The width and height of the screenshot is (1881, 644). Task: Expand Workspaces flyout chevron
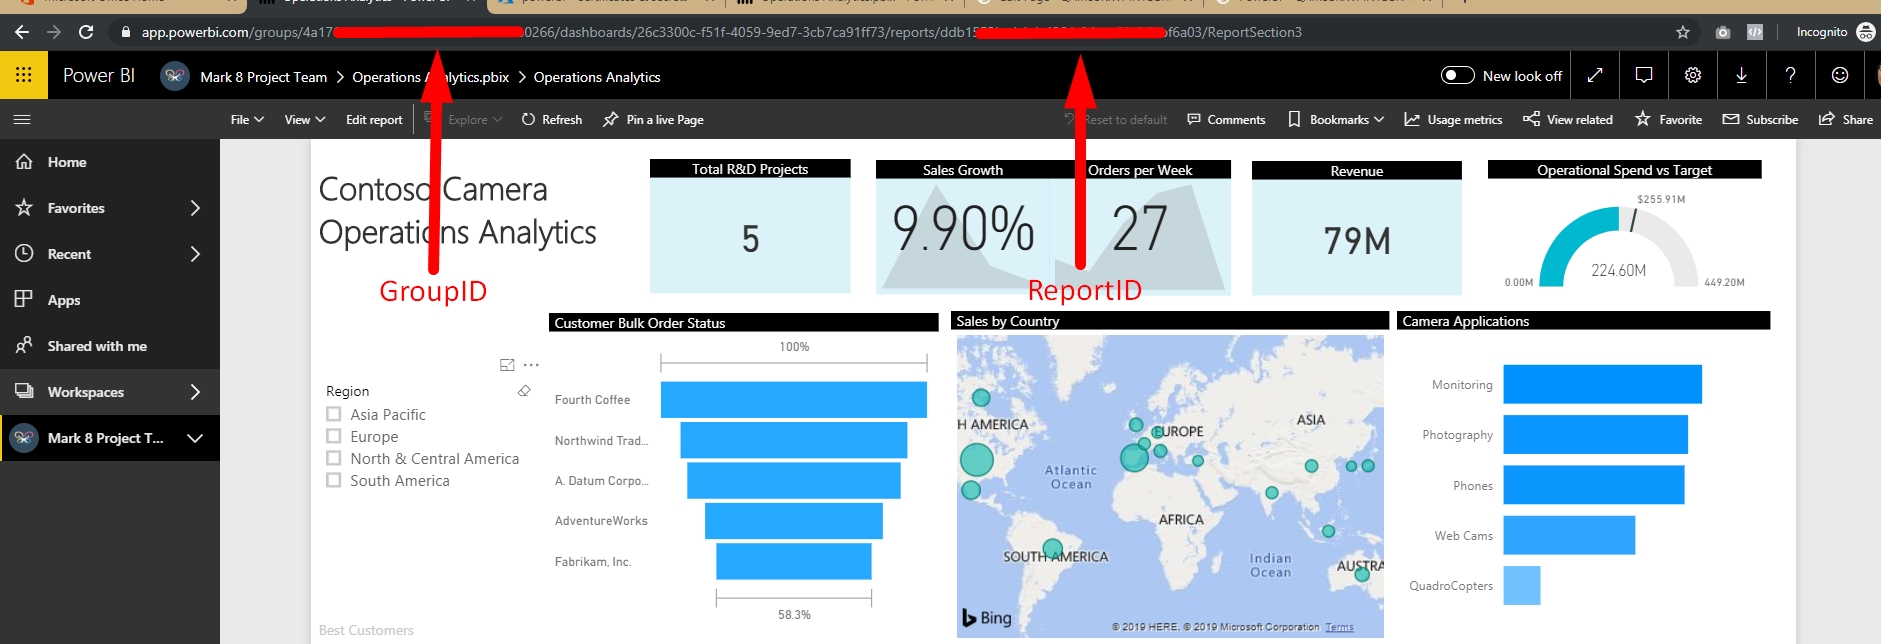(195, 392)
